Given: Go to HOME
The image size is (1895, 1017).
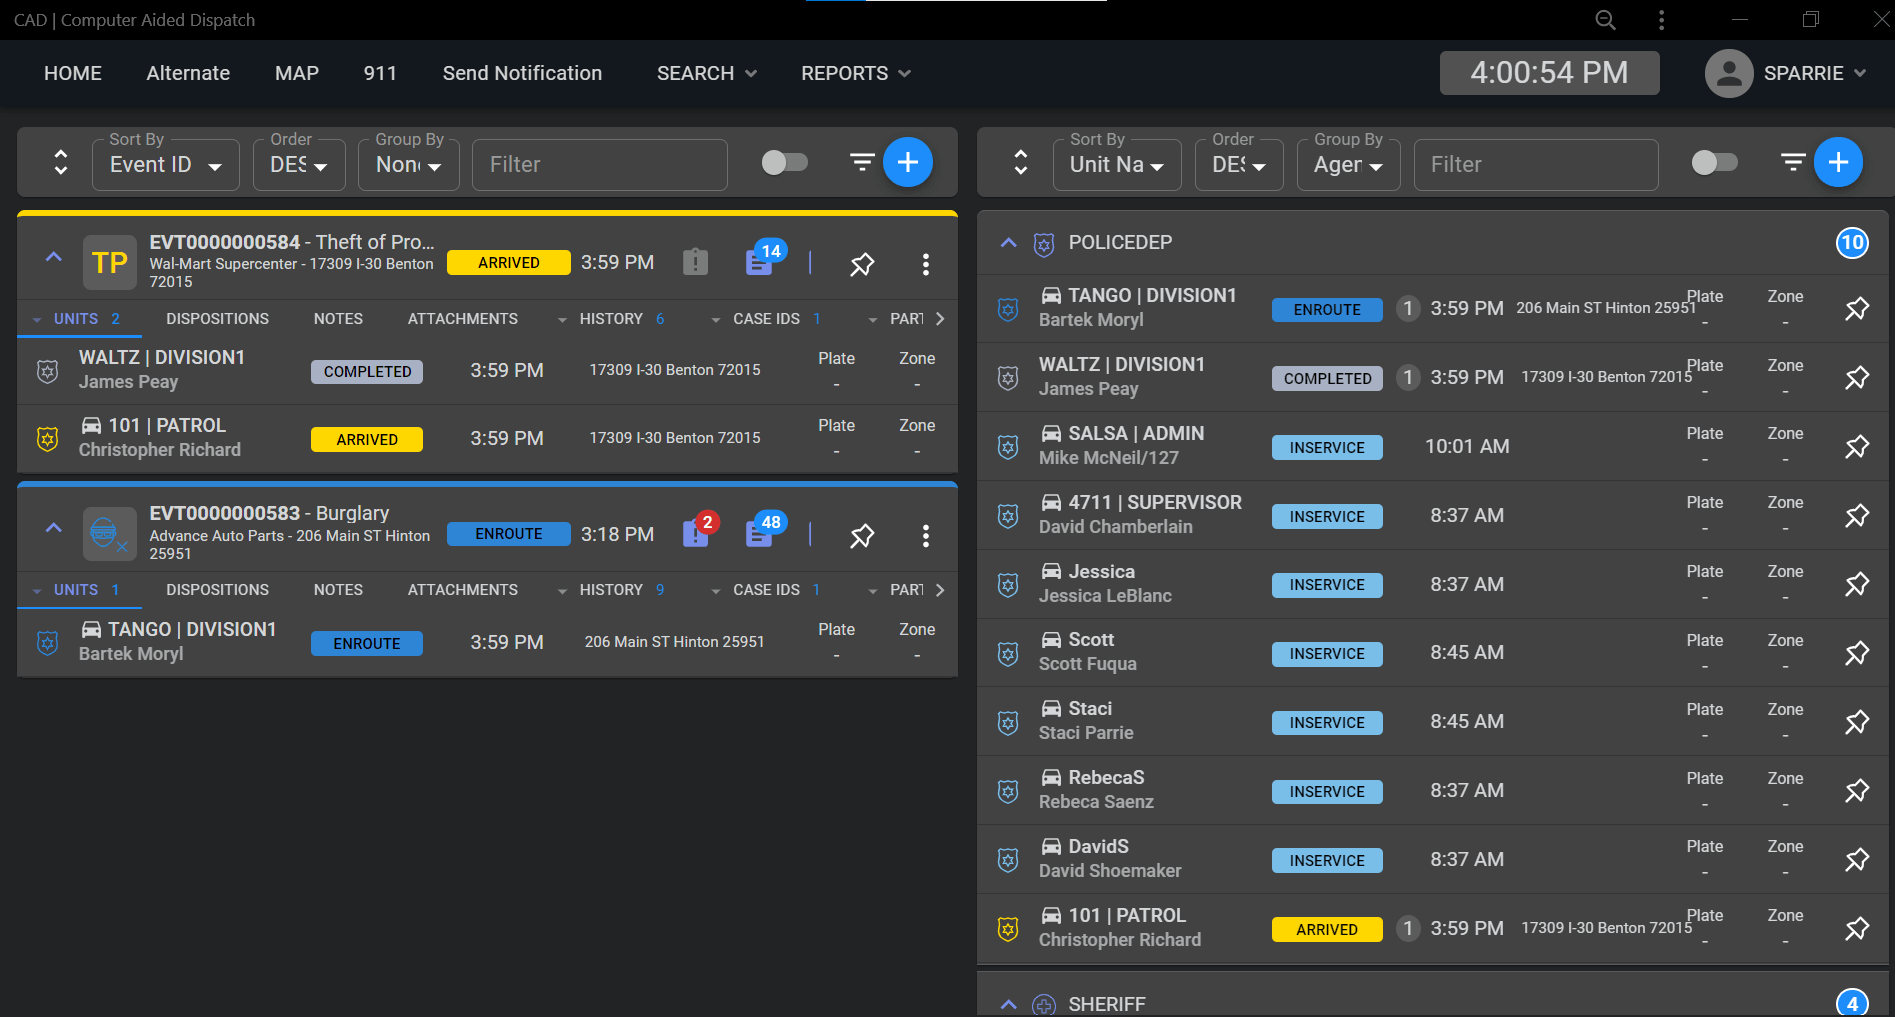Looking at the screenshot, I should [x=73, y=73].
